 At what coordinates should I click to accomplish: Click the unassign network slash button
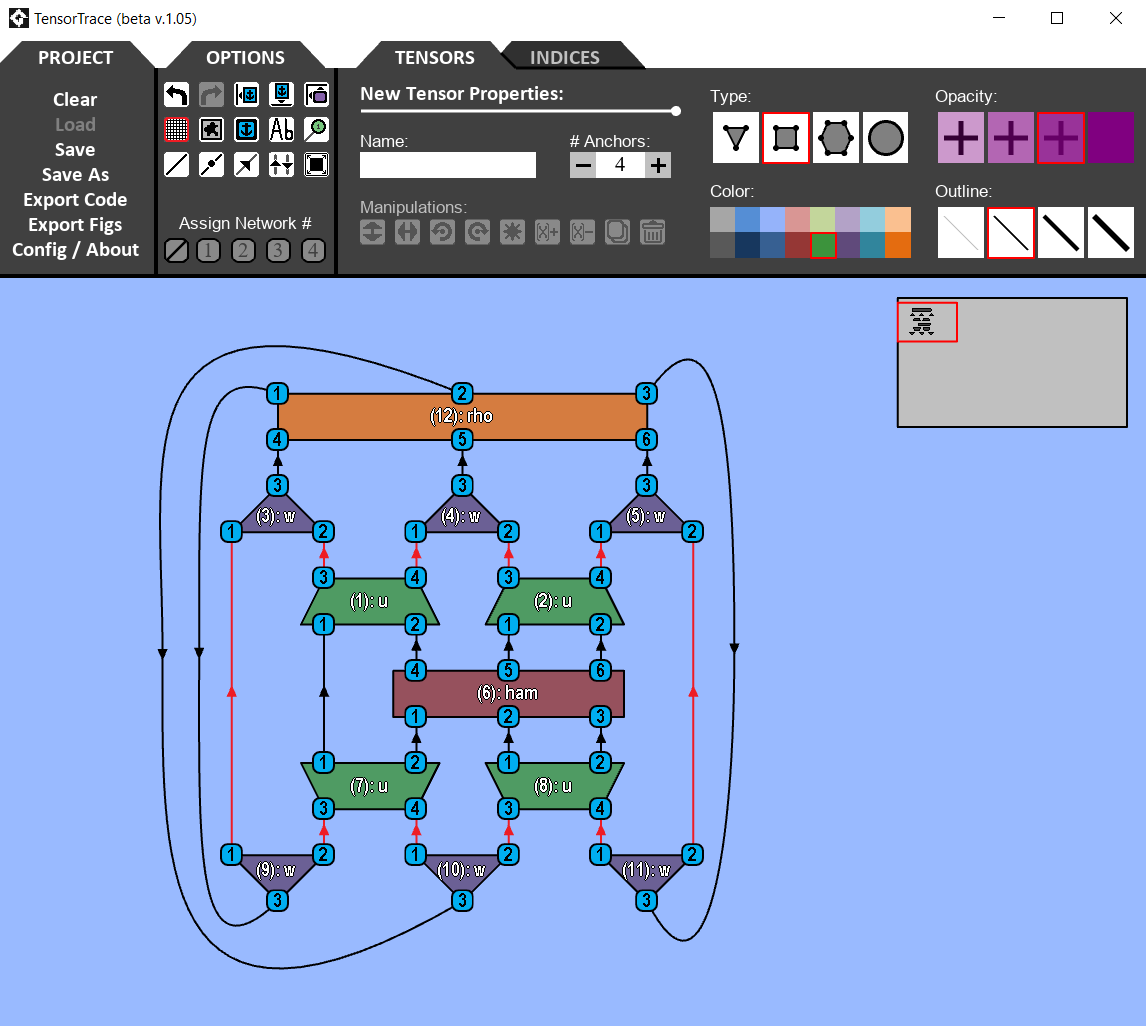(x=176, y=251)
